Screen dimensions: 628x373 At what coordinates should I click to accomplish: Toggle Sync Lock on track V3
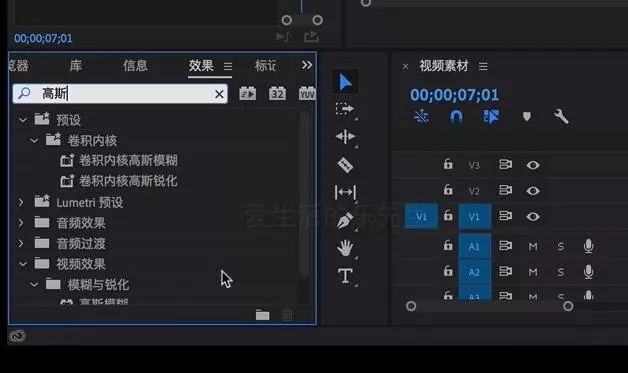pos(505,165)
